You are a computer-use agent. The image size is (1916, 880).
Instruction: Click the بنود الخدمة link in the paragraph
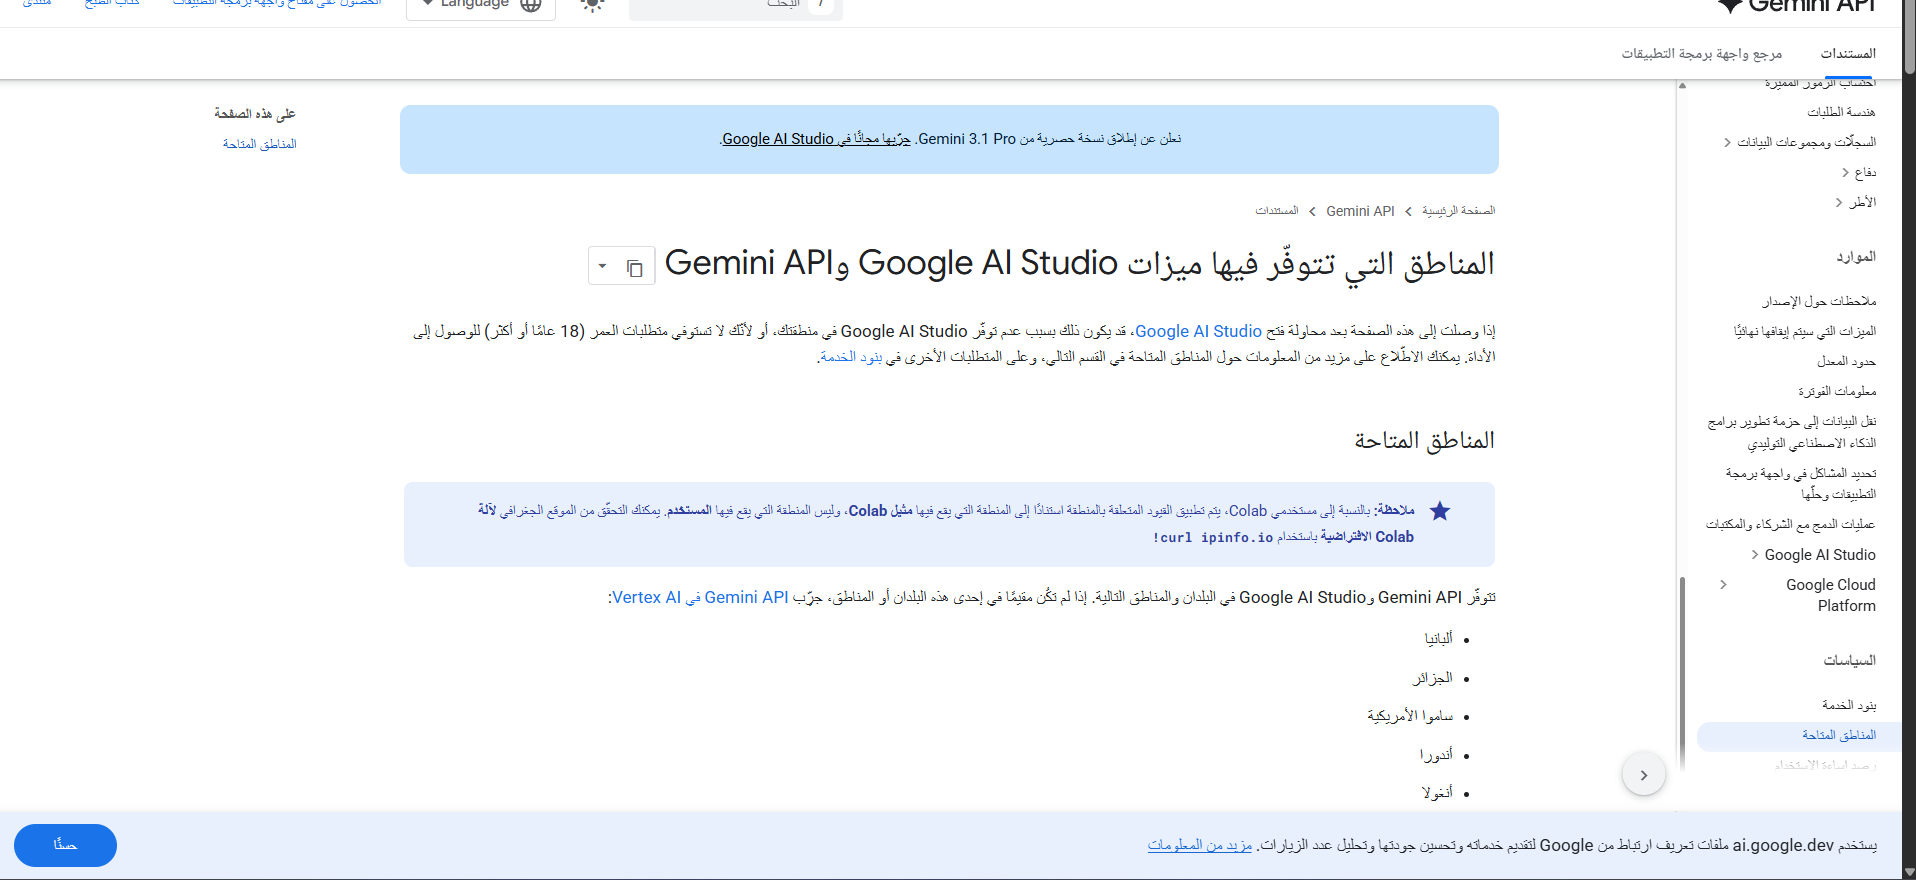[x=850, y=357]
